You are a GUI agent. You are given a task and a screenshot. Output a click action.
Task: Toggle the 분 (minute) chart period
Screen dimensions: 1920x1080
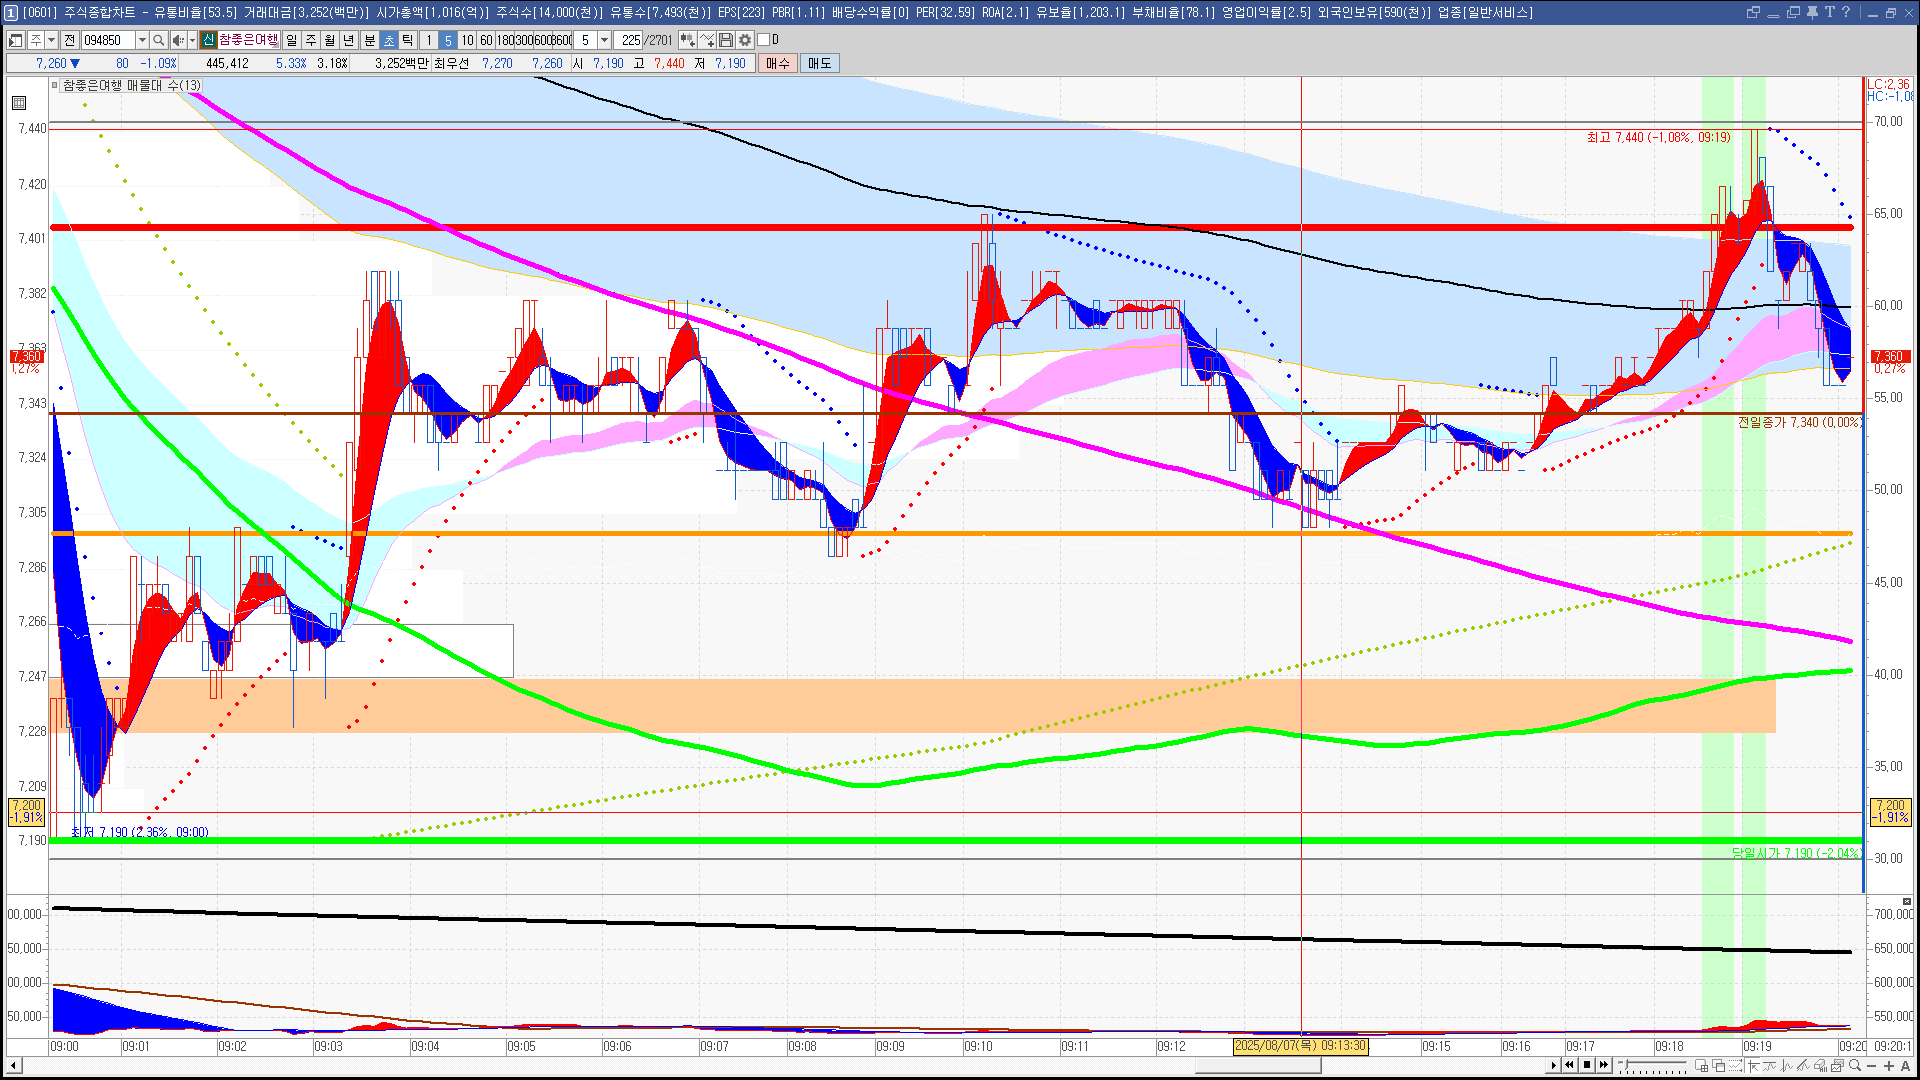(x=369, y=40)
